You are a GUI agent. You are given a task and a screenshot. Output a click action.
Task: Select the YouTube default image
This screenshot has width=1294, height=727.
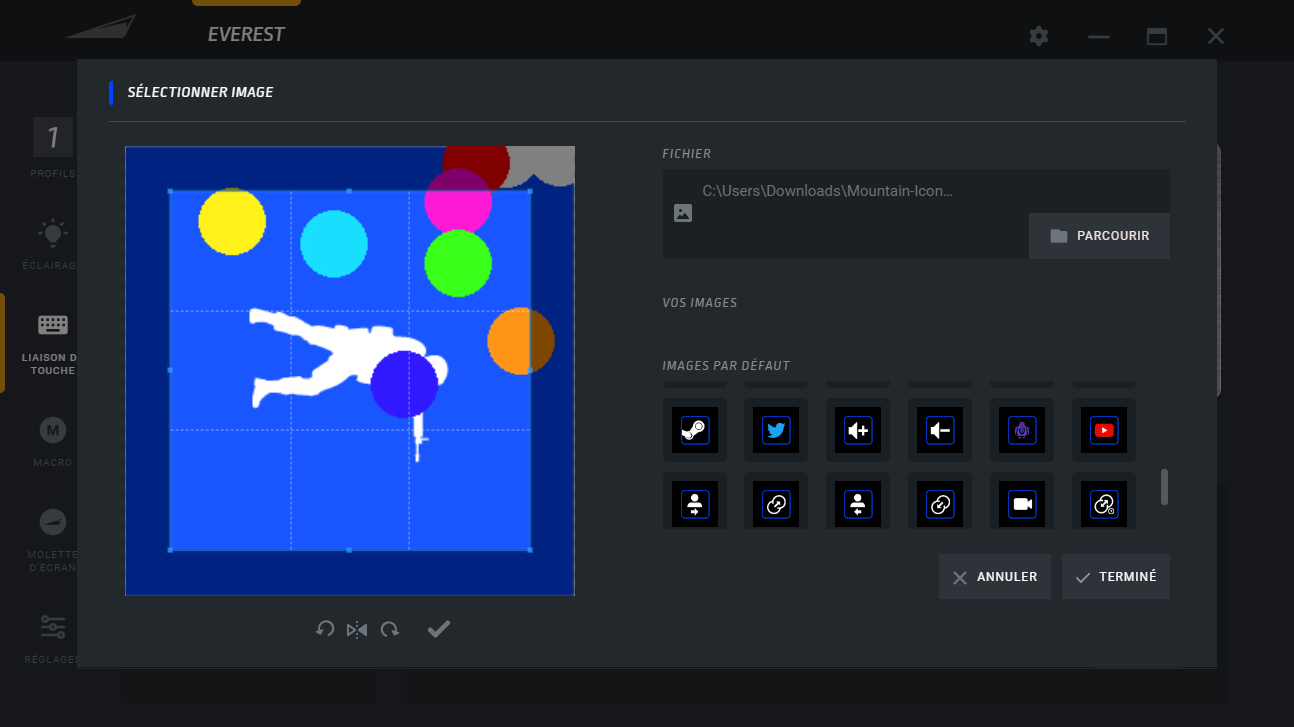pos(1104,431)
